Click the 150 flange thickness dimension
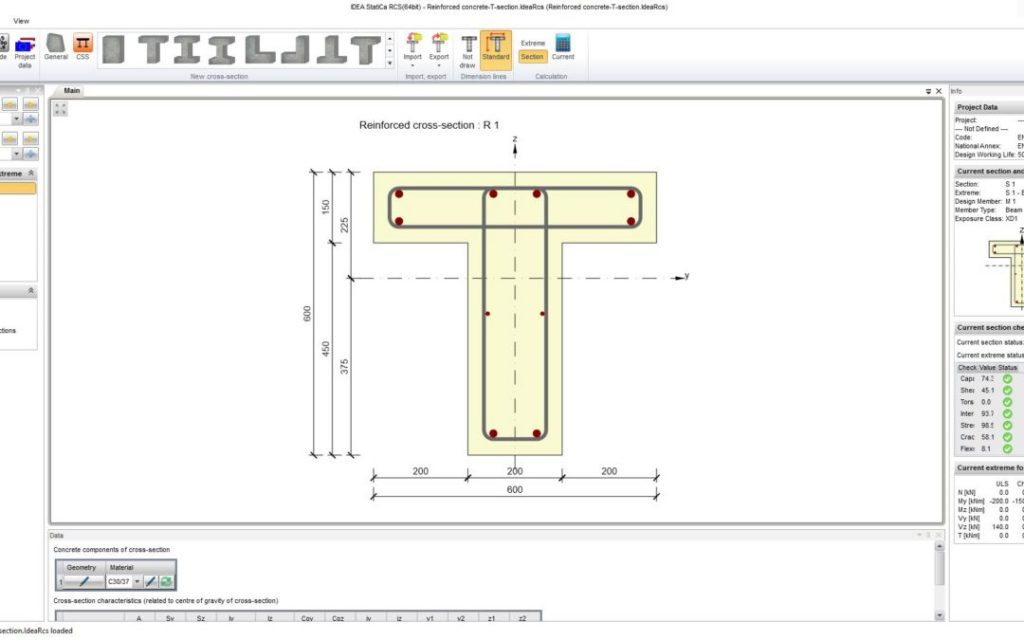Image resolution: width=1024 pixels, height=640 pixels. pyautogui.click(x=326, y=207)
